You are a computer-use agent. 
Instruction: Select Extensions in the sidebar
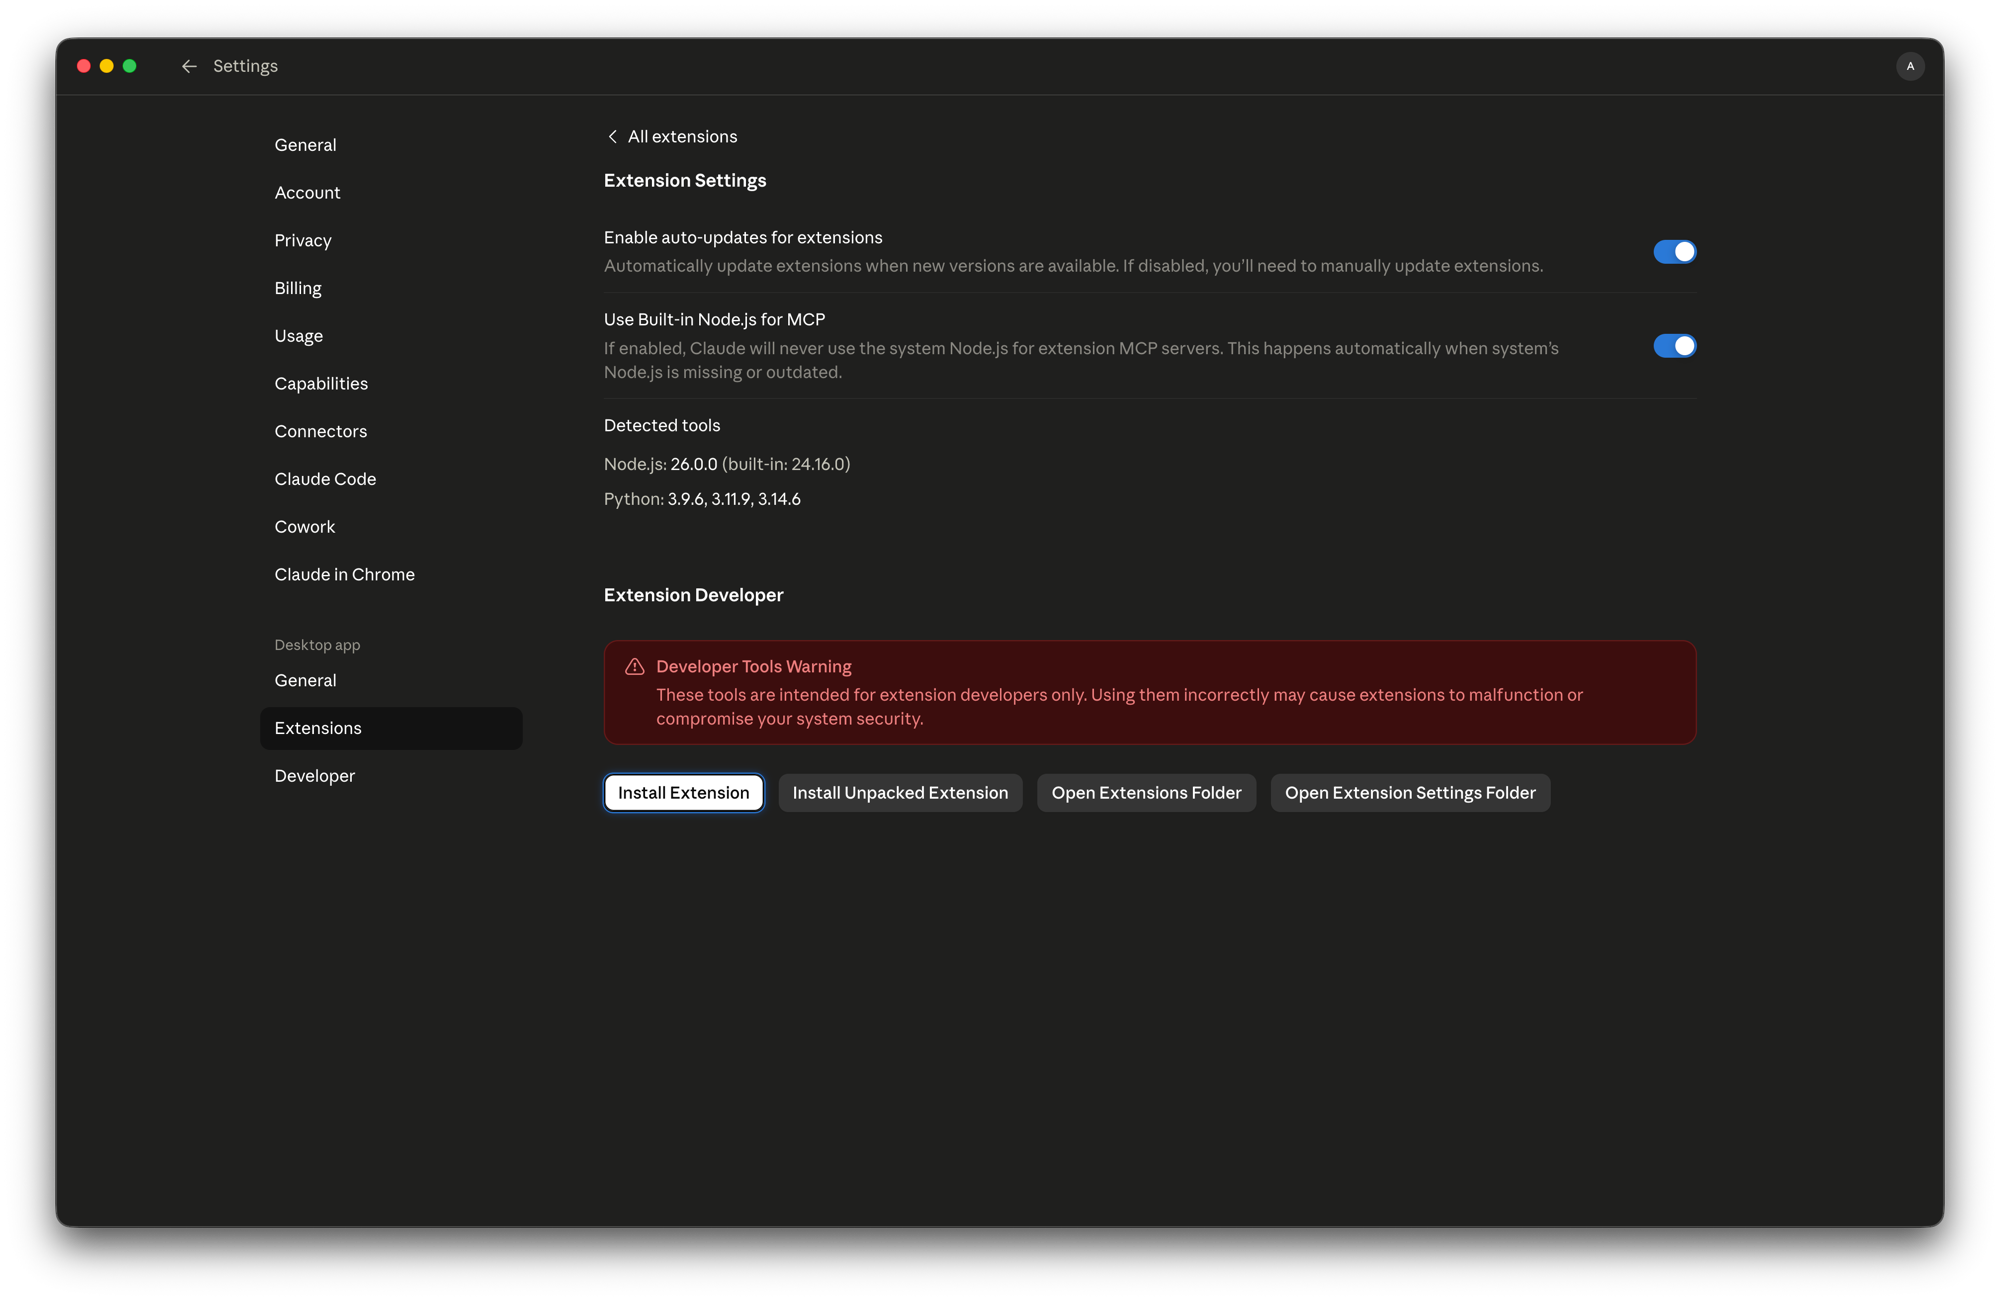pyautogui.click(x=391, y=728)
